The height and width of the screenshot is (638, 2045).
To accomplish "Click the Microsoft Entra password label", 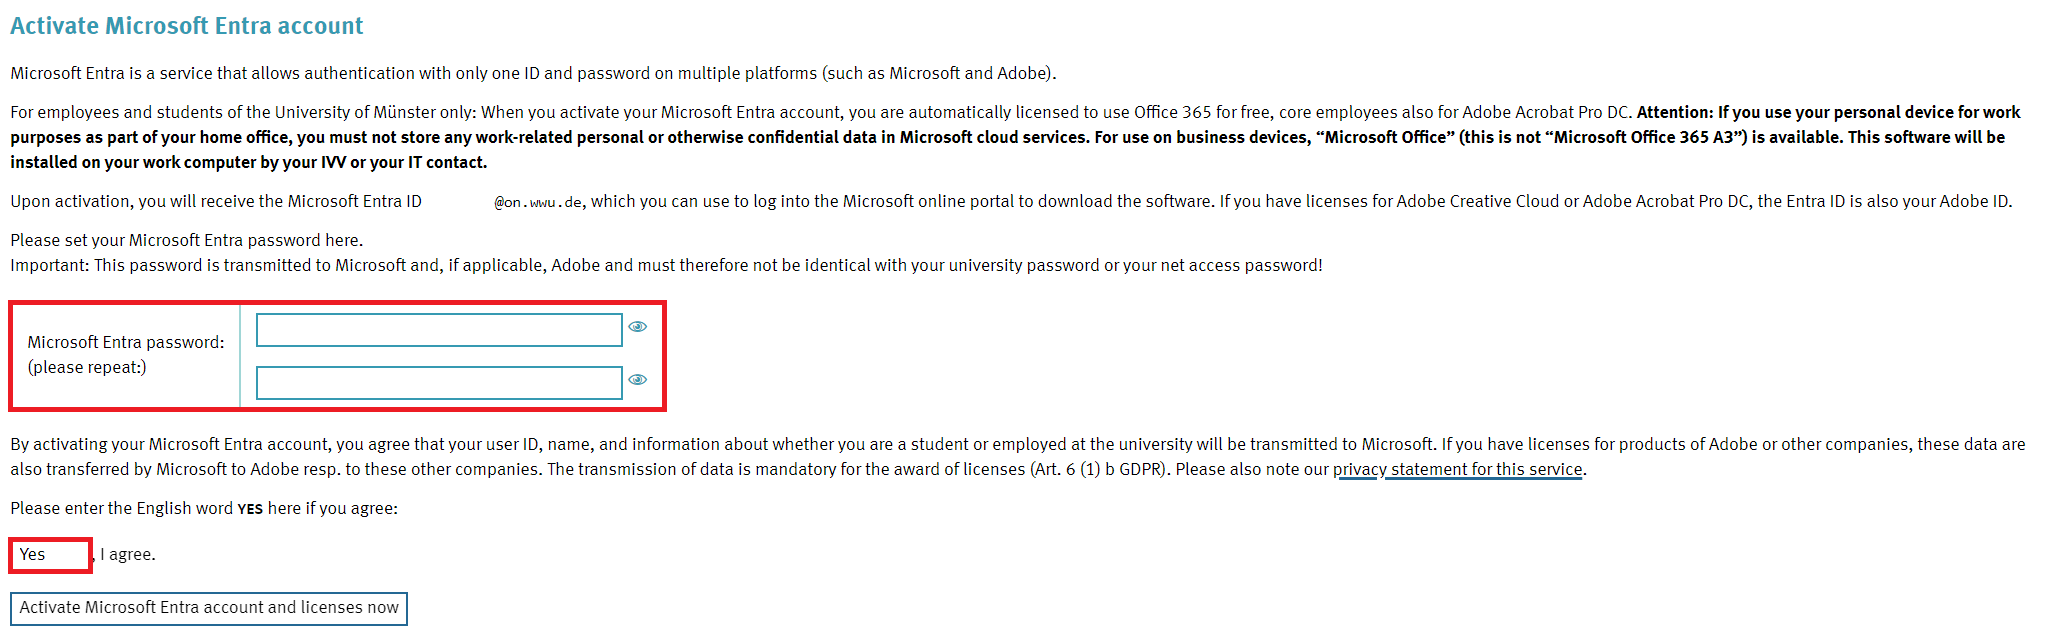I will (126, 342).
